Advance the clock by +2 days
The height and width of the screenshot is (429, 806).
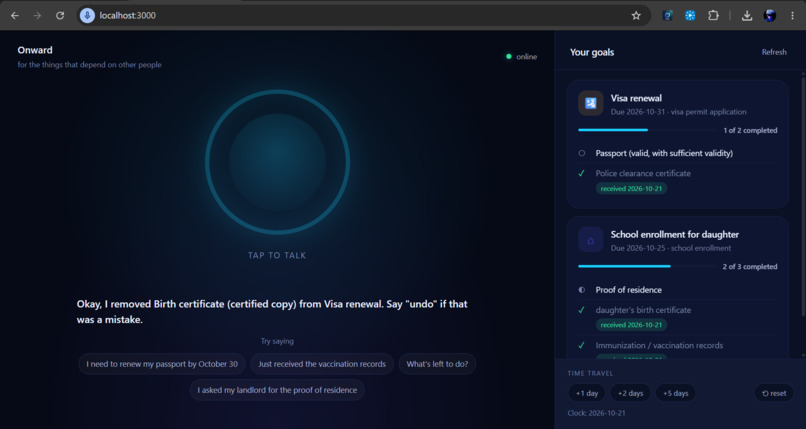(x=630, y=393)
